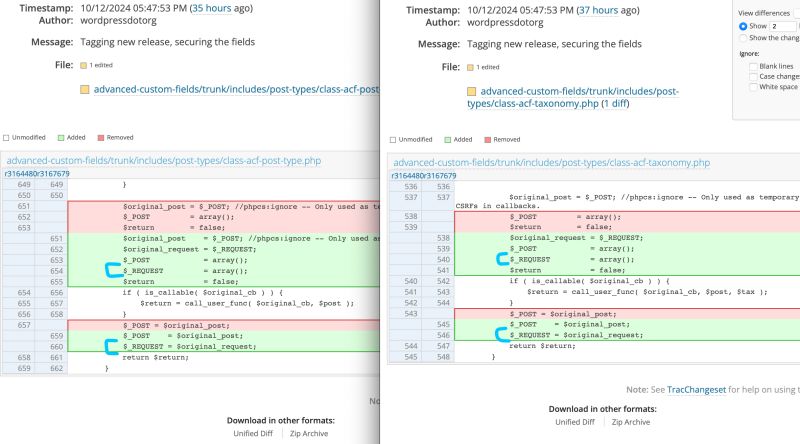The width and height of the screenshot is (800, 444).
Task: Open class-acf-post-type.php diff header link
Action: pyautogui.click(x=164, y=161)
